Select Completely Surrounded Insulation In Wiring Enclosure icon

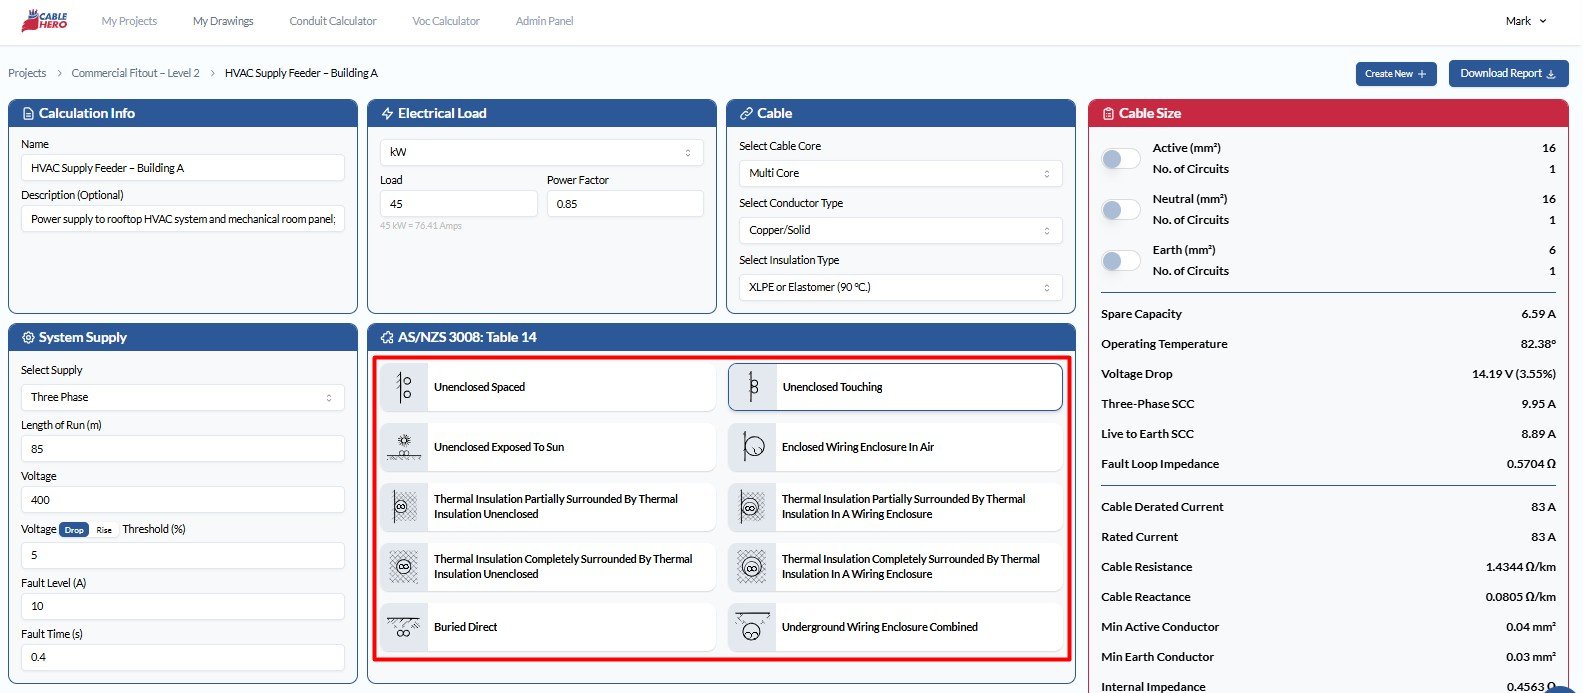pos(753,567)
